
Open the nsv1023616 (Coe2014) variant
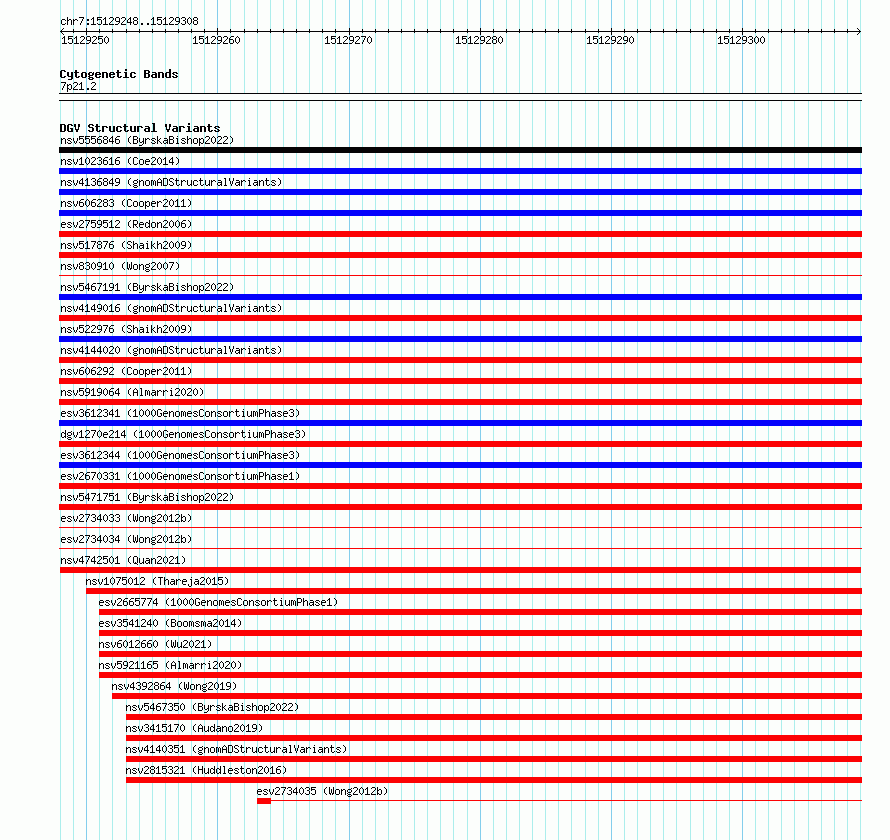[x=120, y=161]
